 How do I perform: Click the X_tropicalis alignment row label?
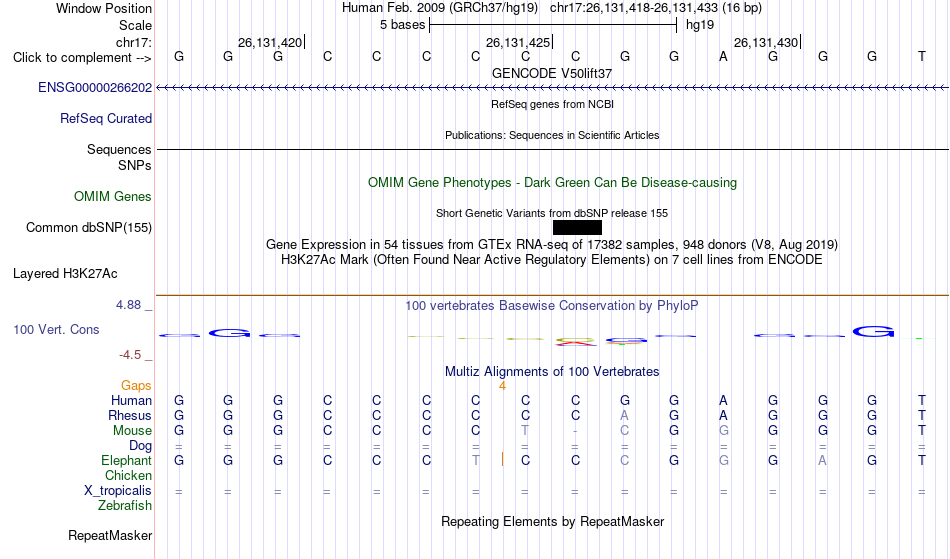click(x=118, y=491)
